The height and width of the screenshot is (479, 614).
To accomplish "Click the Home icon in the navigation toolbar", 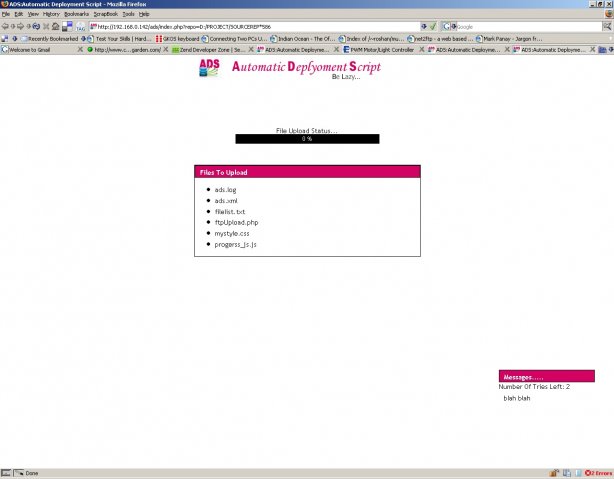I will (x=54, y=26).
